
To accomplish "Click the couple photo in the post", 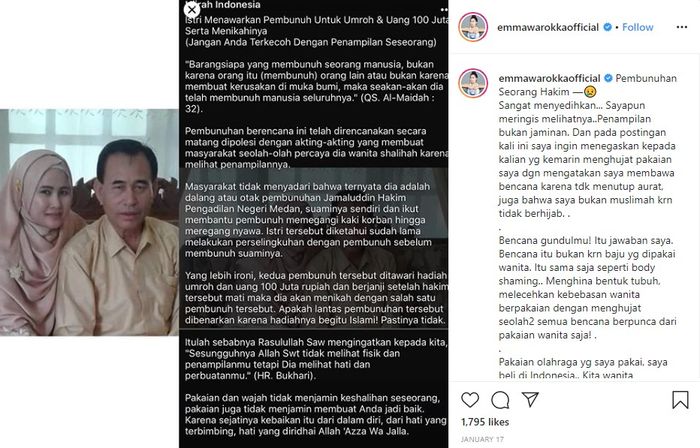I will pyautogui.click(x=89, y=222).
